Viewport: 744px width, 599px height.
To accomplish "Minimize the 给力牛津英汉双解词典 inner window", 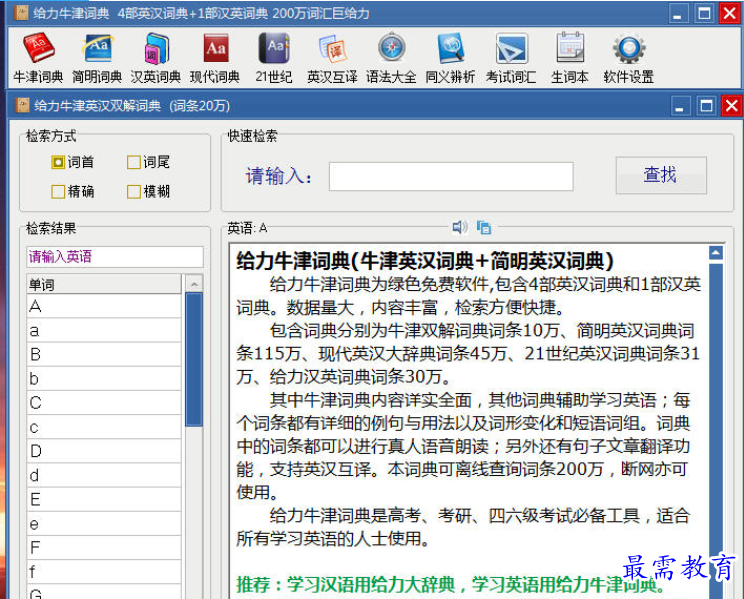I will pos(680,105).
